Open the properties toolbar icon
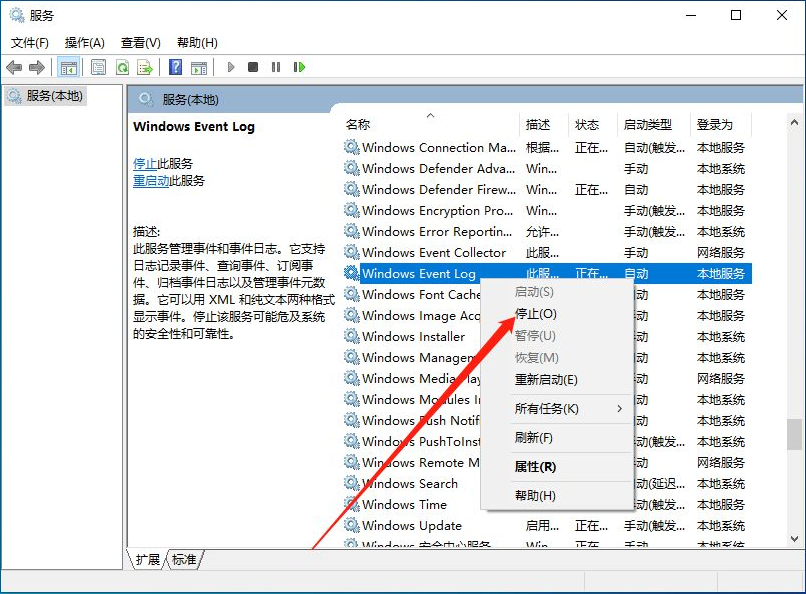 point(97,67)
